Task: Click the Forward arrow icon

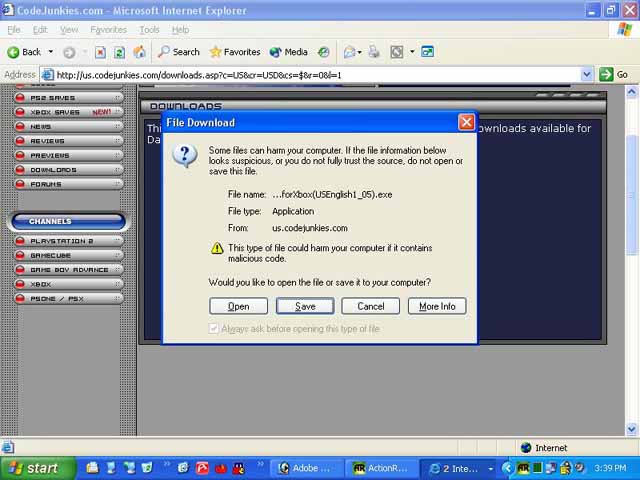Action: [69, 52]
